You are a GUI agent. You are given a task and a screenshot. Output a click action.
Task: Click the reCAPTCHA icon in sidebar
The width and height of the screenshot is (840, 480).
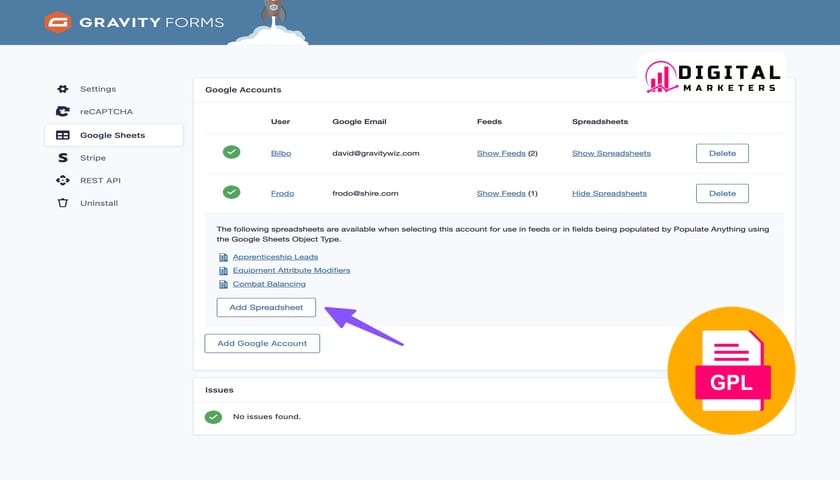tap(63, 112)
